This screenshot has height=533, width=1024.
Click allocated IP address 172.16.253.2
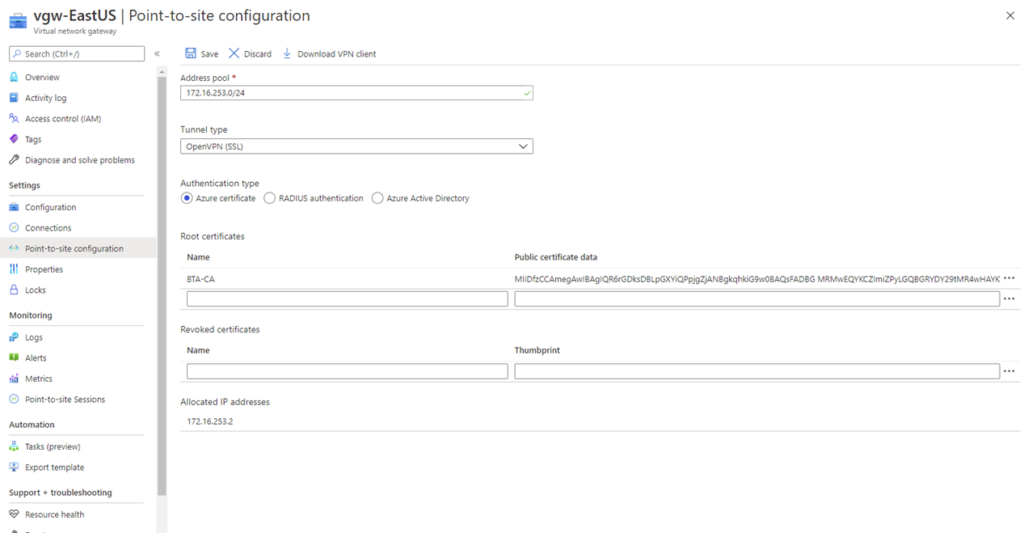pyautogui.click(x=210, y=421)
